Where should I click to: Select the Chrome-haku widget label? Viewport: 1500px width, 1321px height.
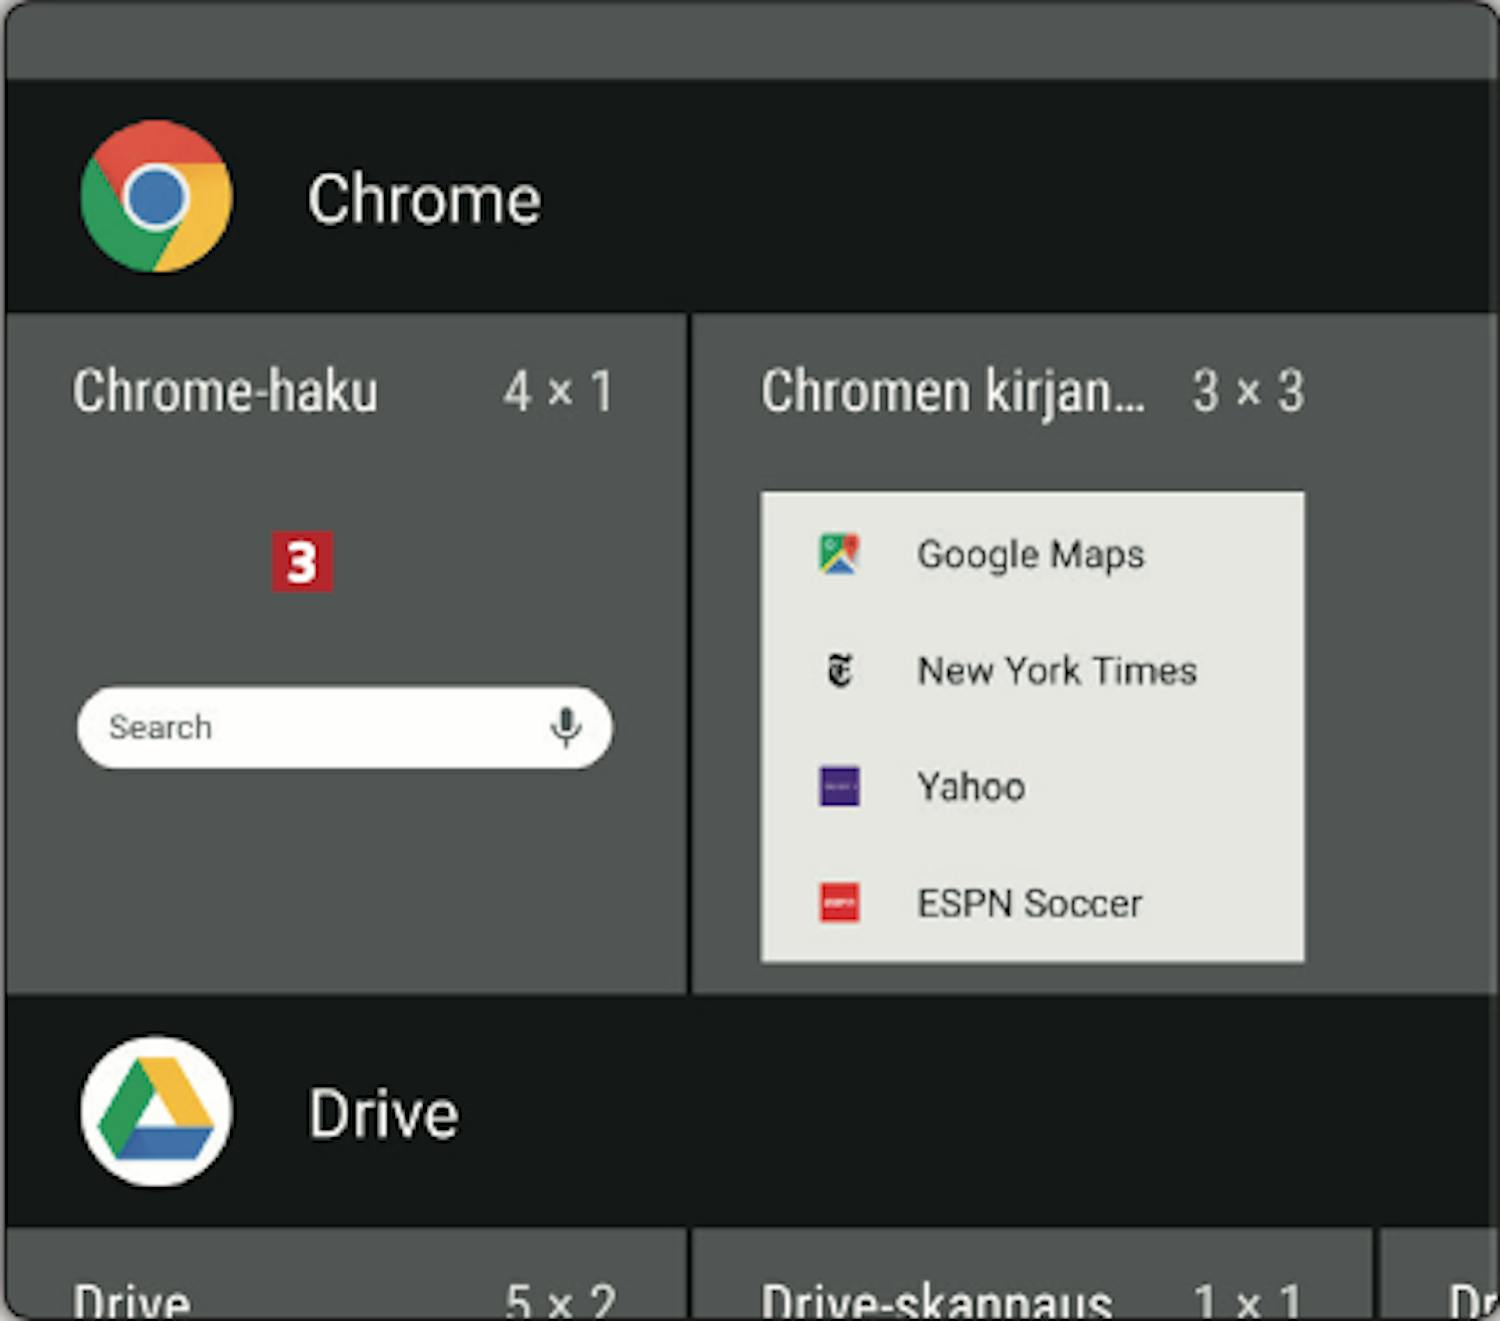coord(225,390)
